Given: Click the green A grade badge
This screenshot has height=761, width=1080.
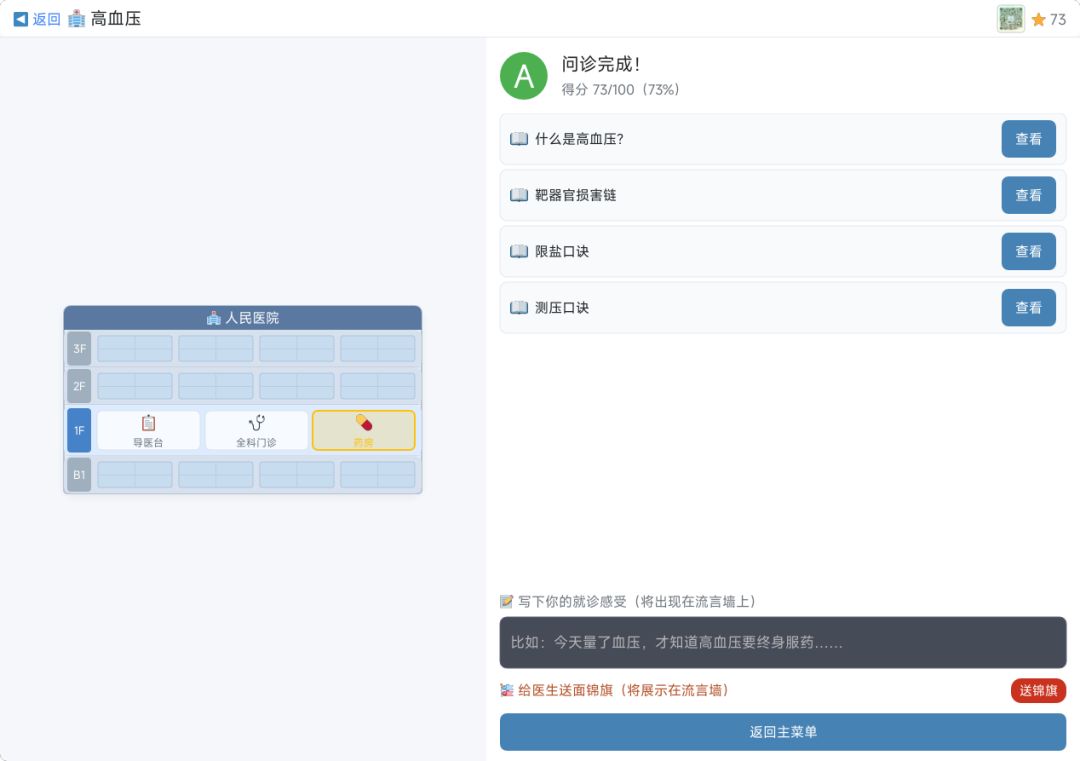Looking at the screenshot, I should click(524, 76).
